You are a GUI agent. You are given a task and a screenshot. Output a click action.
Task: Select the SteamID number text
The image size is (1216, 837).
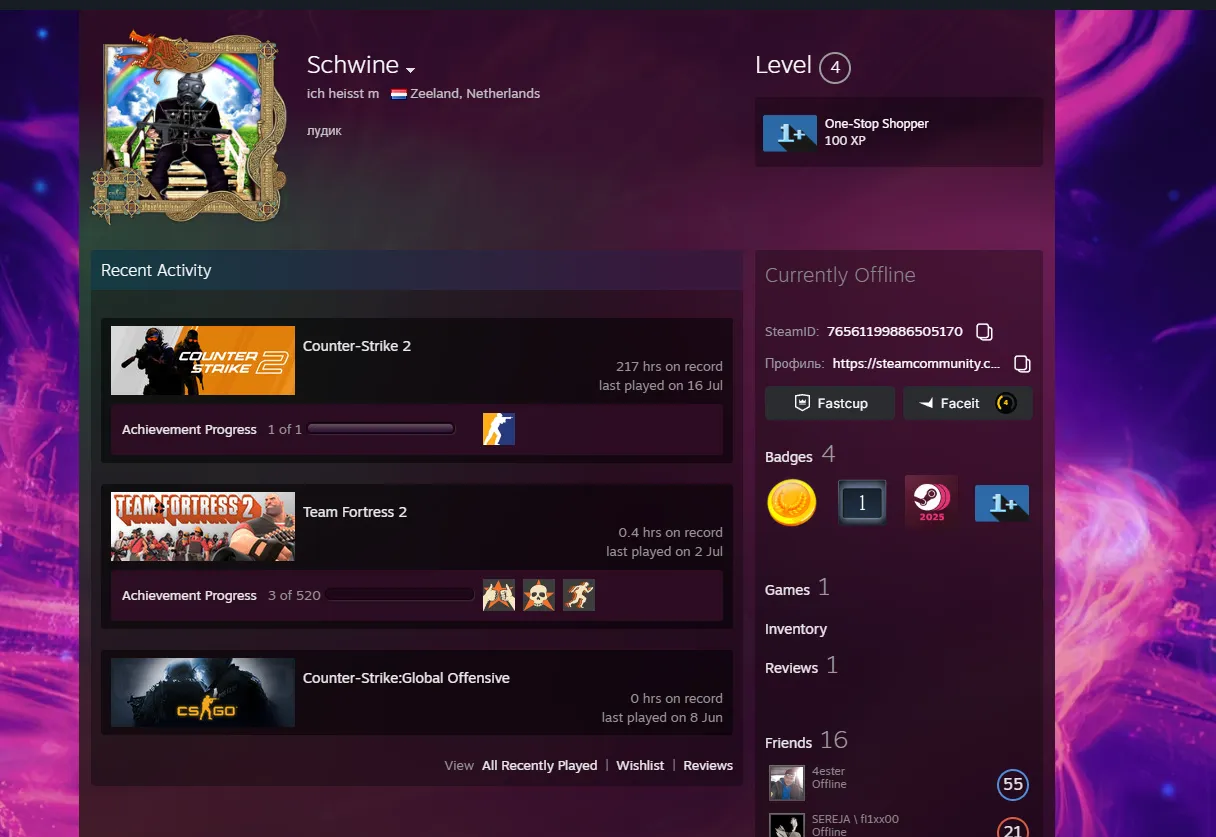pyautogui.click(x=895, y=331)
